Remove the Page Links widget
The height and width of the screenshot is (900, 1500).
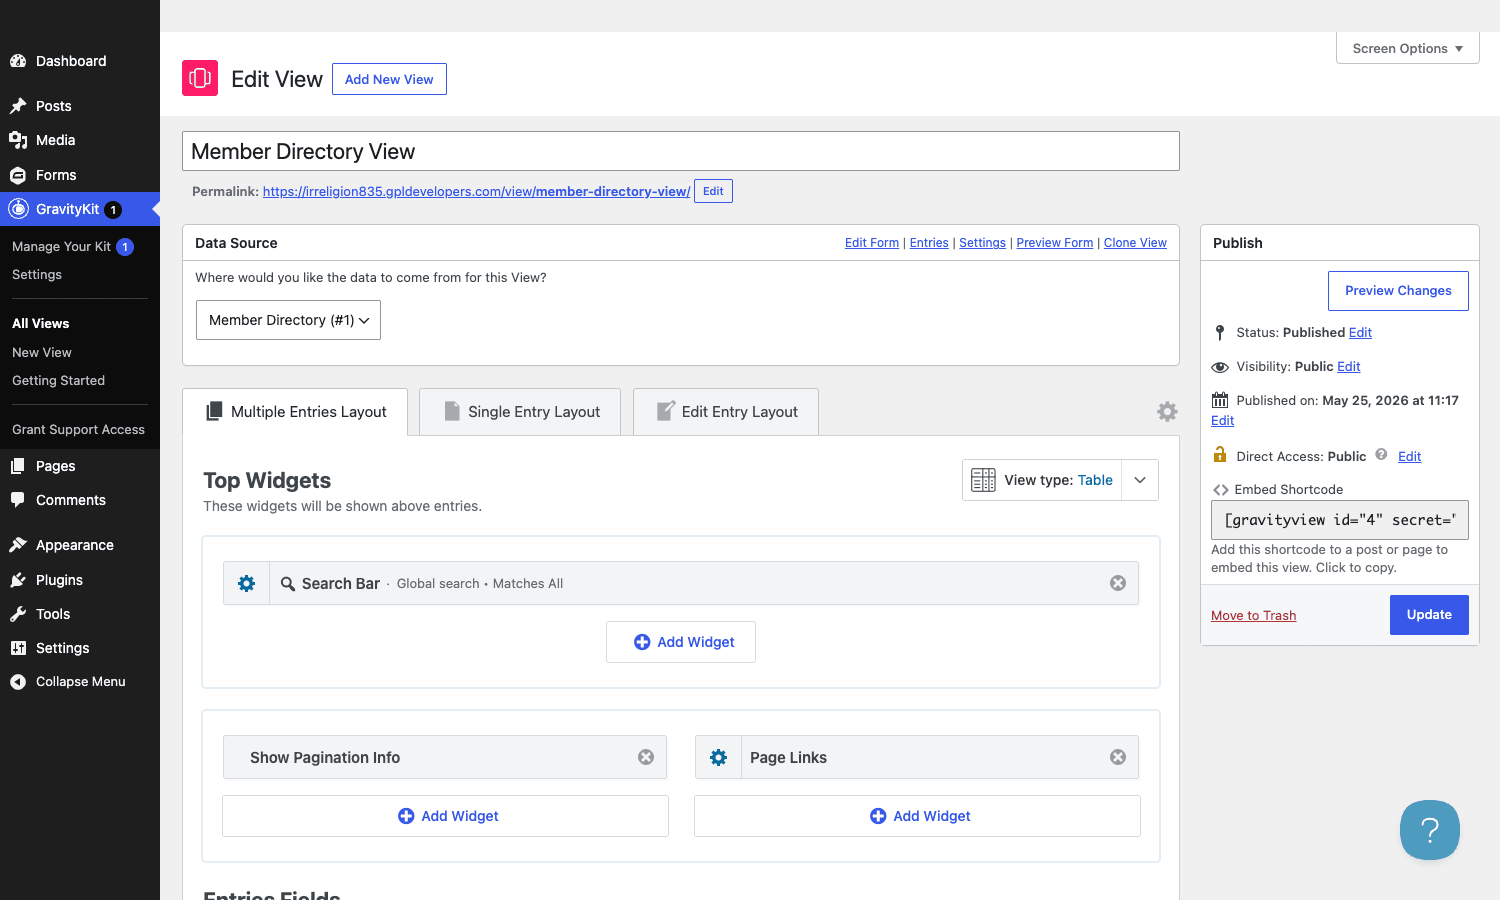1118,757
